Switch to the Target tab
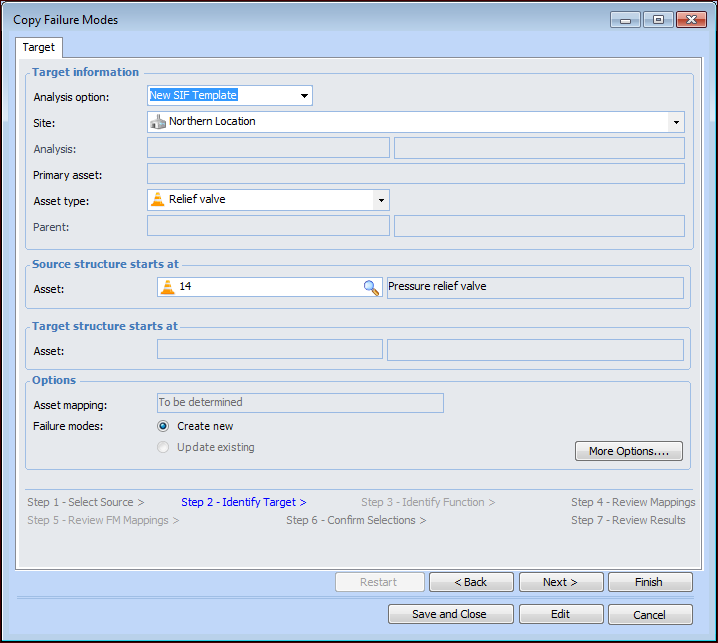 click(39, 48)
